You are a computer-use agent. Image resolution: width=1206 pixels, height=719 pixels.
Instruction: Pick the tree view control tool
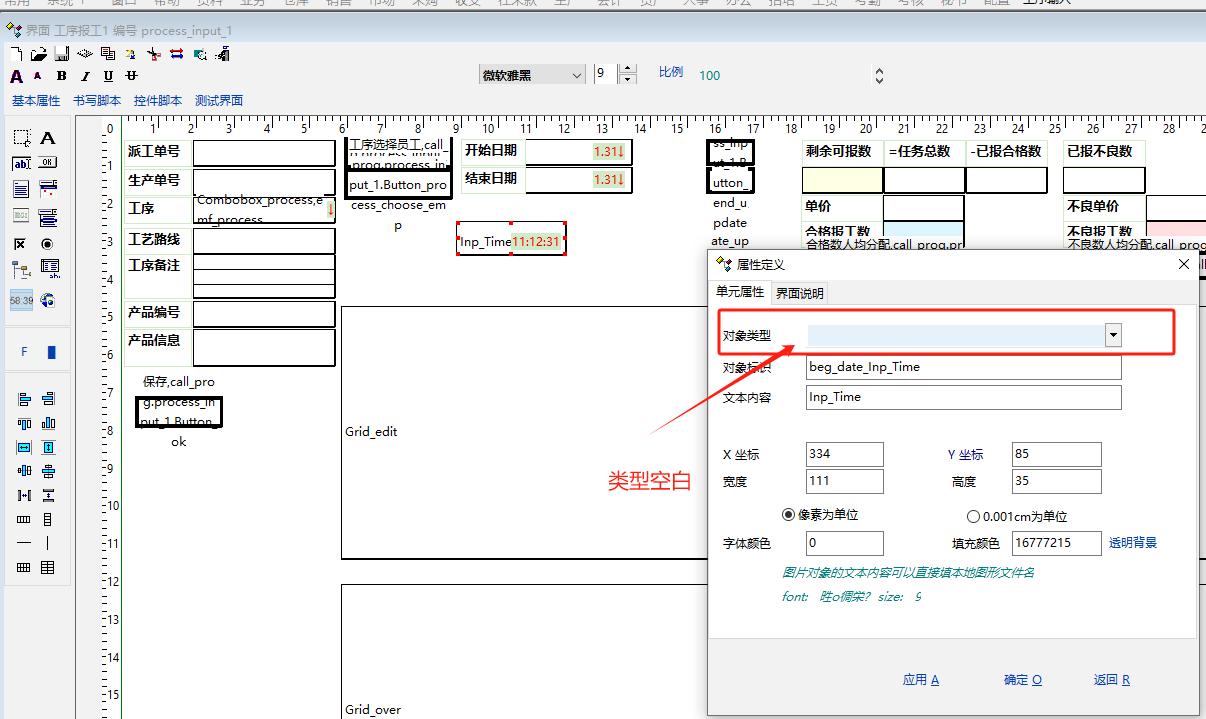[21, 269]
